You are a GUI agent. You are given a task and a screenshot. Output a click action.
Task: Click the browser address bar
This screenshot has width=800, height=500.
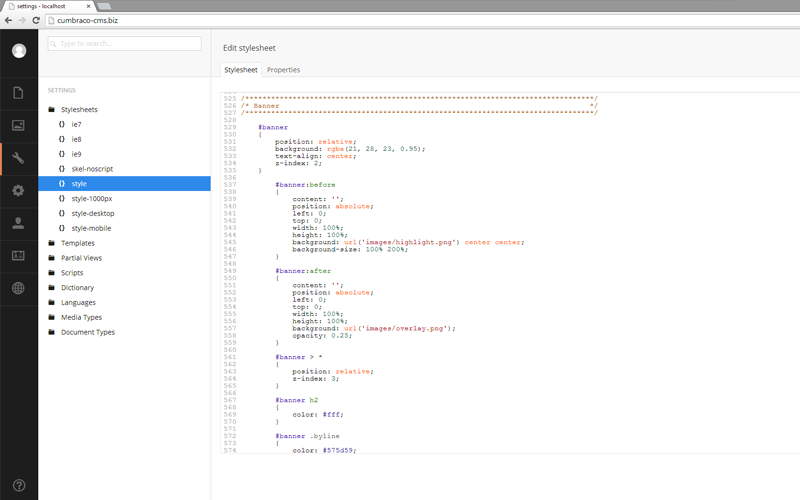click(422, 20)
